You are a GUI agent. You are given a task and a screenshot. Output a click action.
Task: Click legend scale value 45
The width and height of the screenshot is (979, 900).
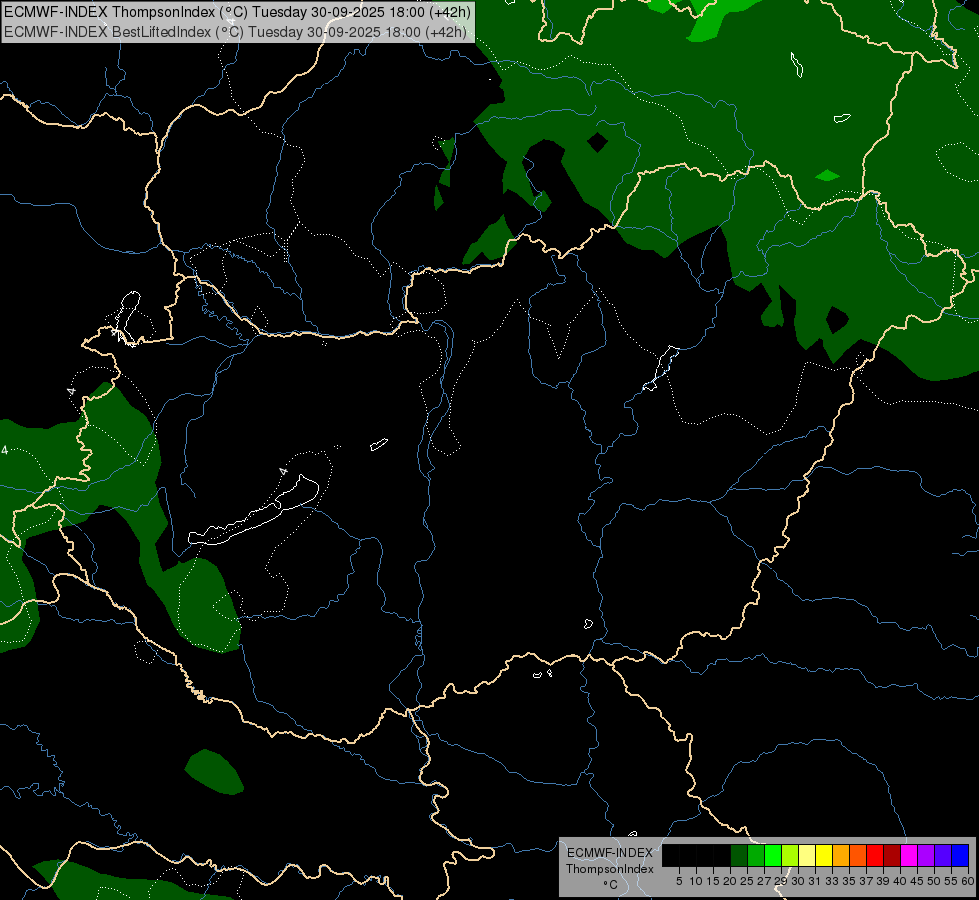[x=917, y=881]
